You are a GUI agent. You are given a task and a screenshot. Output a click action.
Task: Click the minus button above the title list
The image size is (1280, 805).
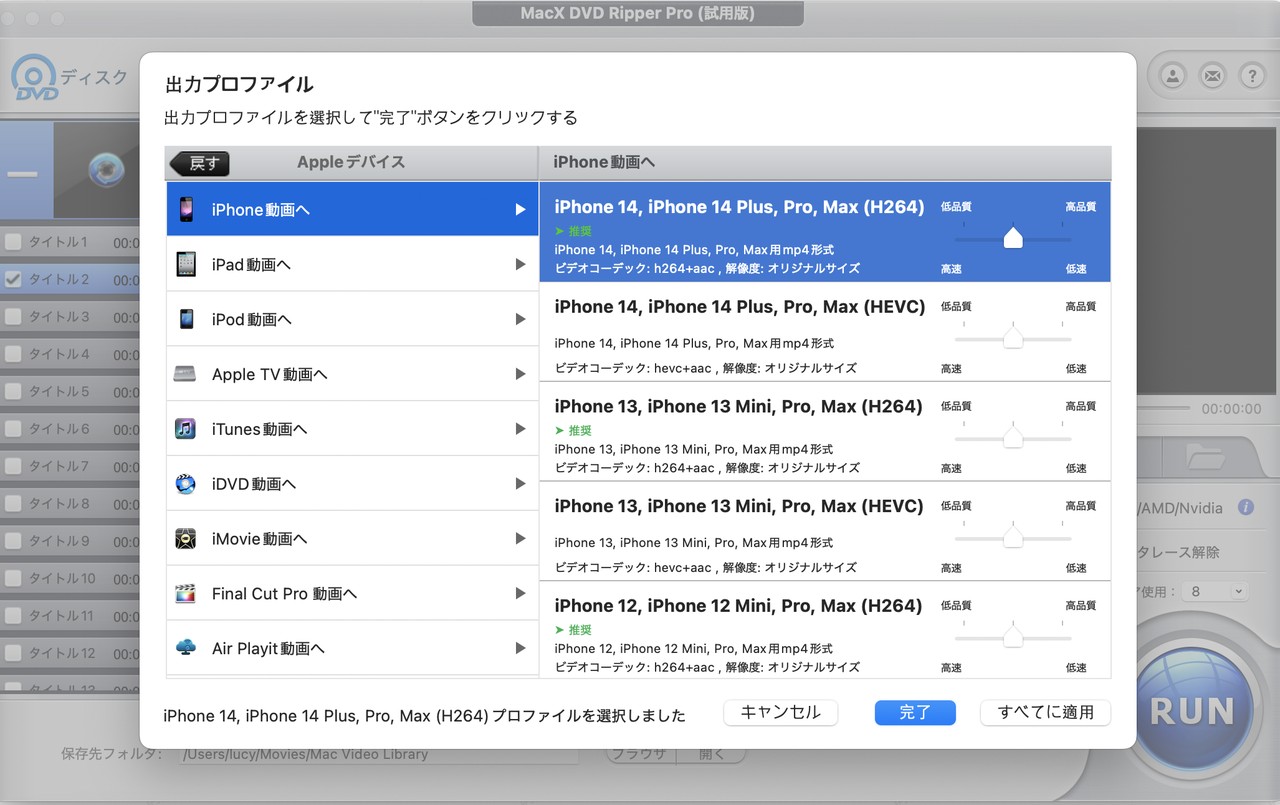(x=22, y=174)
